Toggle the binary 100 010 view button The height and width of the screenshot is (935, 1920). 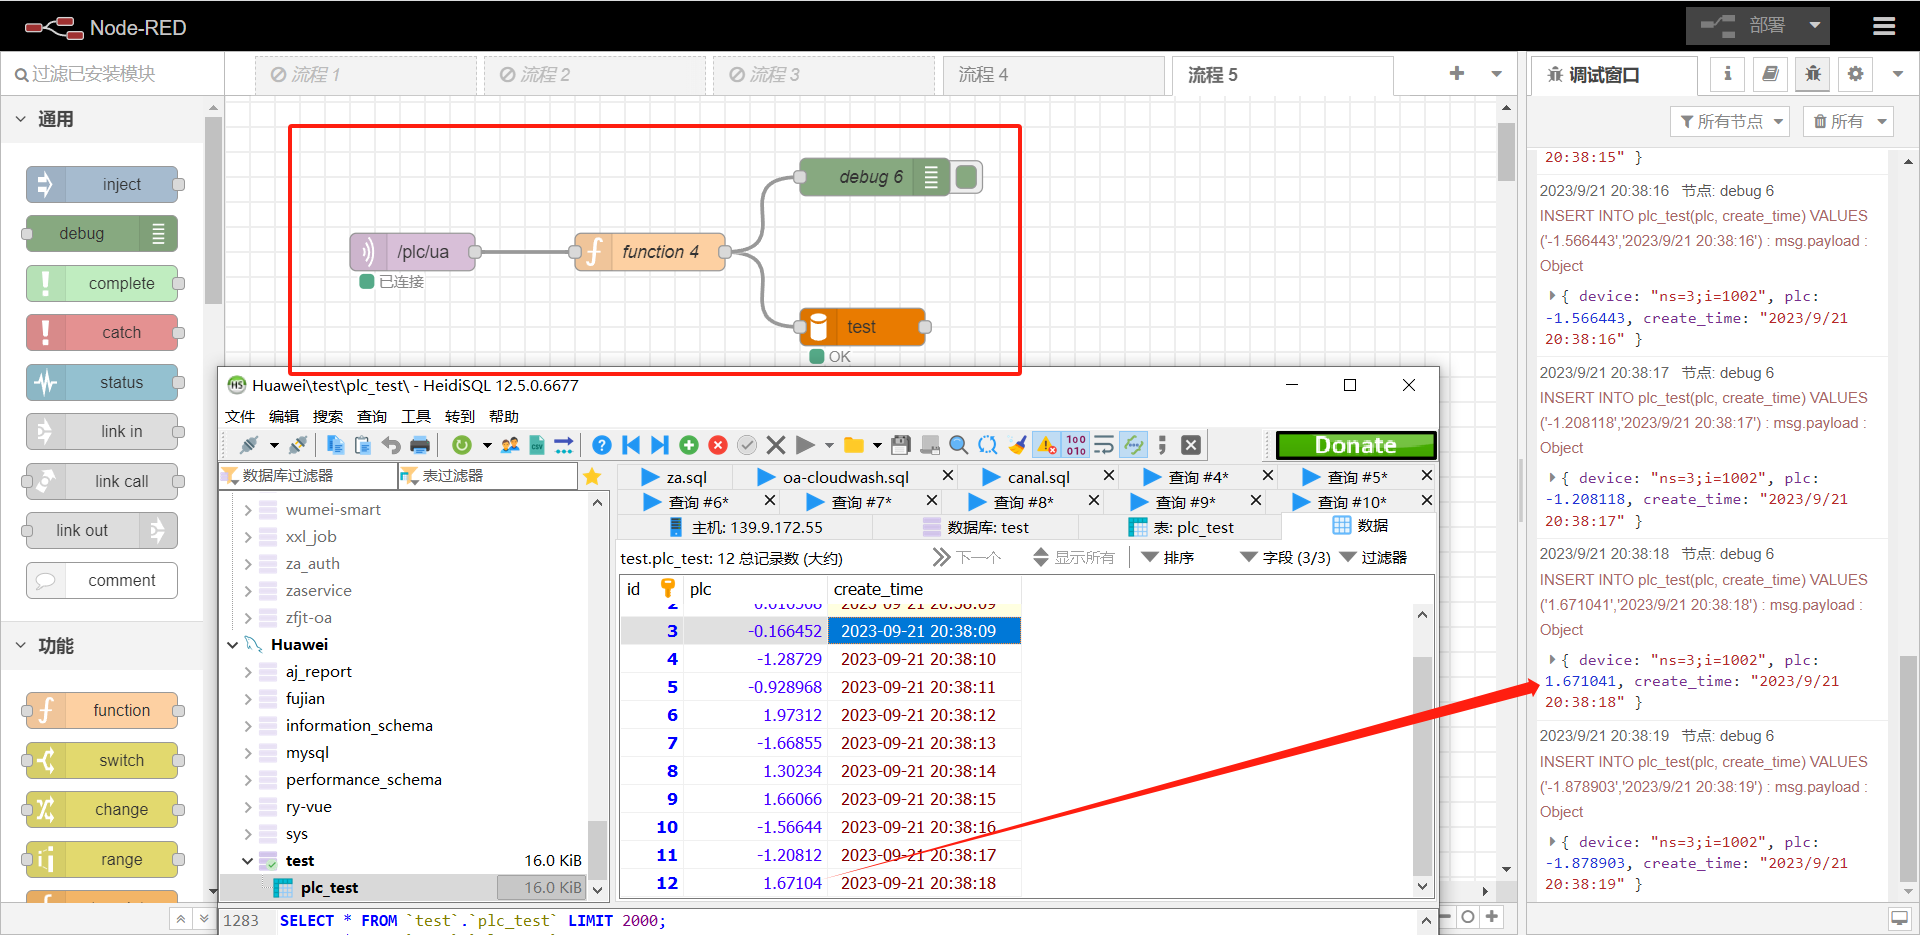click(x=1076, y=445)
